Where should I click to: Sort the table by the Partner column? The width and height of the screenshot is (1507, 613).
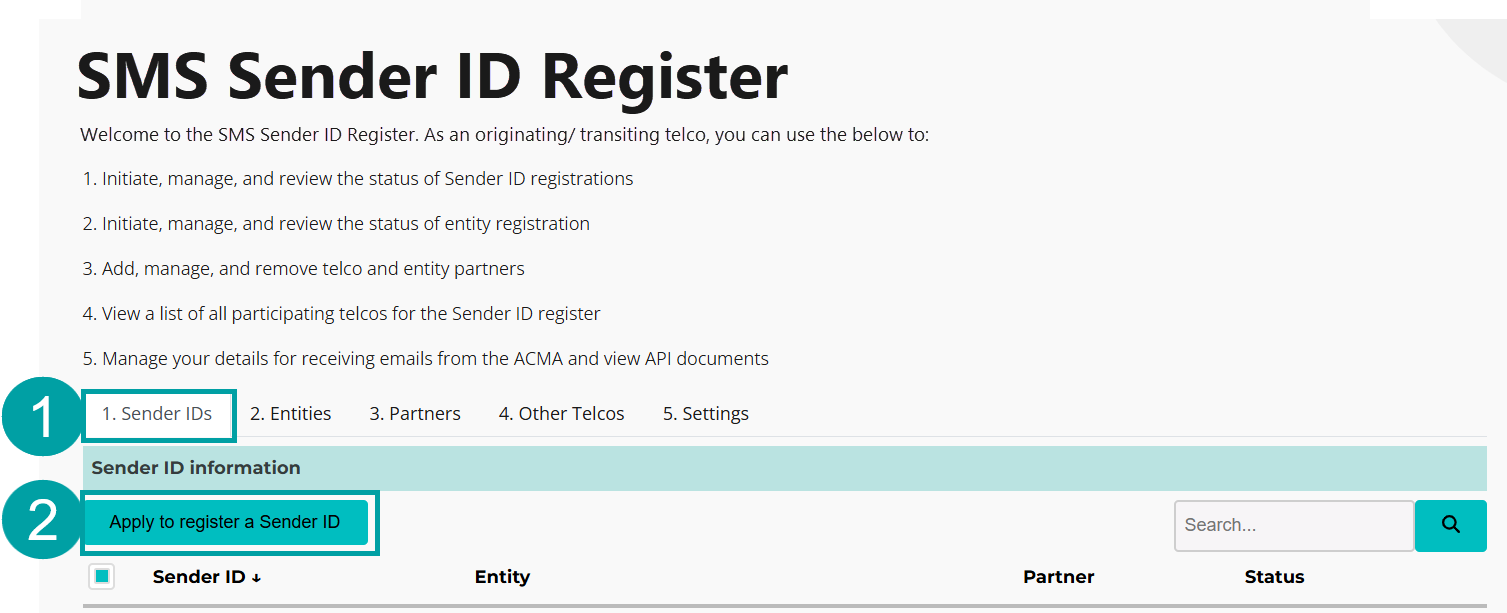(1058, 577)
